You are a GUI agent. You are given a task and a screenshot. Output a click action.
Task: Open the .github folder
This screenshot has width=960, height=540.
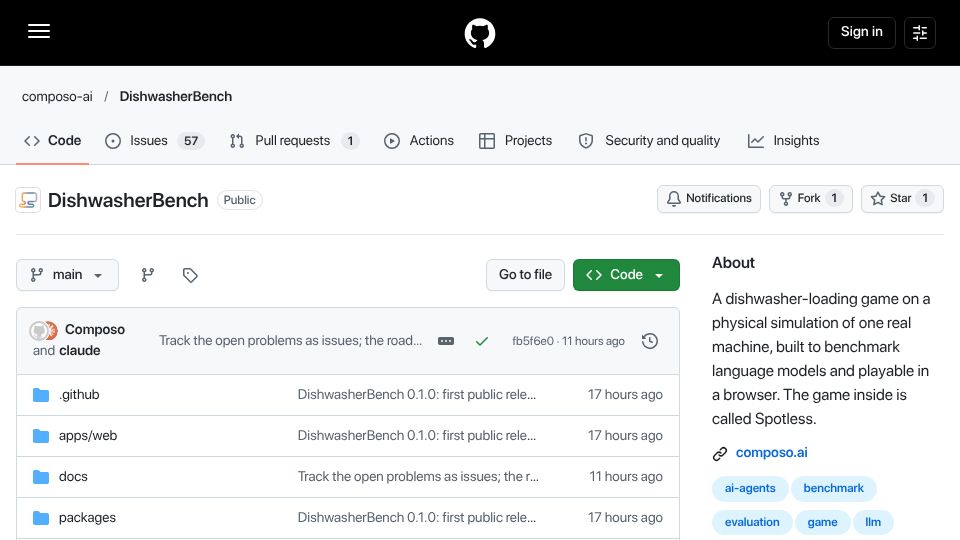point(79,395)
